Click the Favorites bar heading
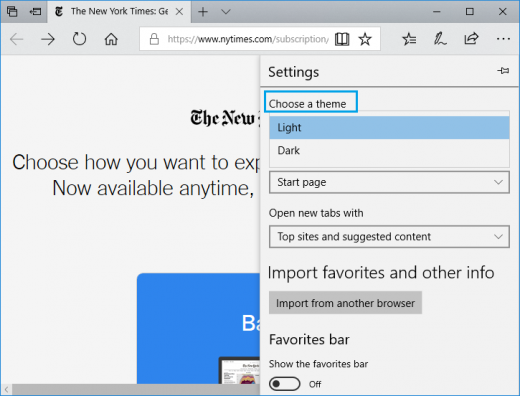Image resolution: width=520 pixels, height=396 pixels. (x=309, y=340)
